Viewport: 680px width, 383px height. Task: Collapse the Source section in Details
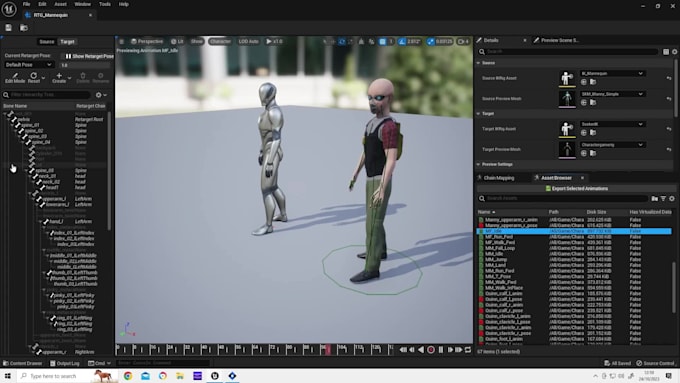coord(479,63)
